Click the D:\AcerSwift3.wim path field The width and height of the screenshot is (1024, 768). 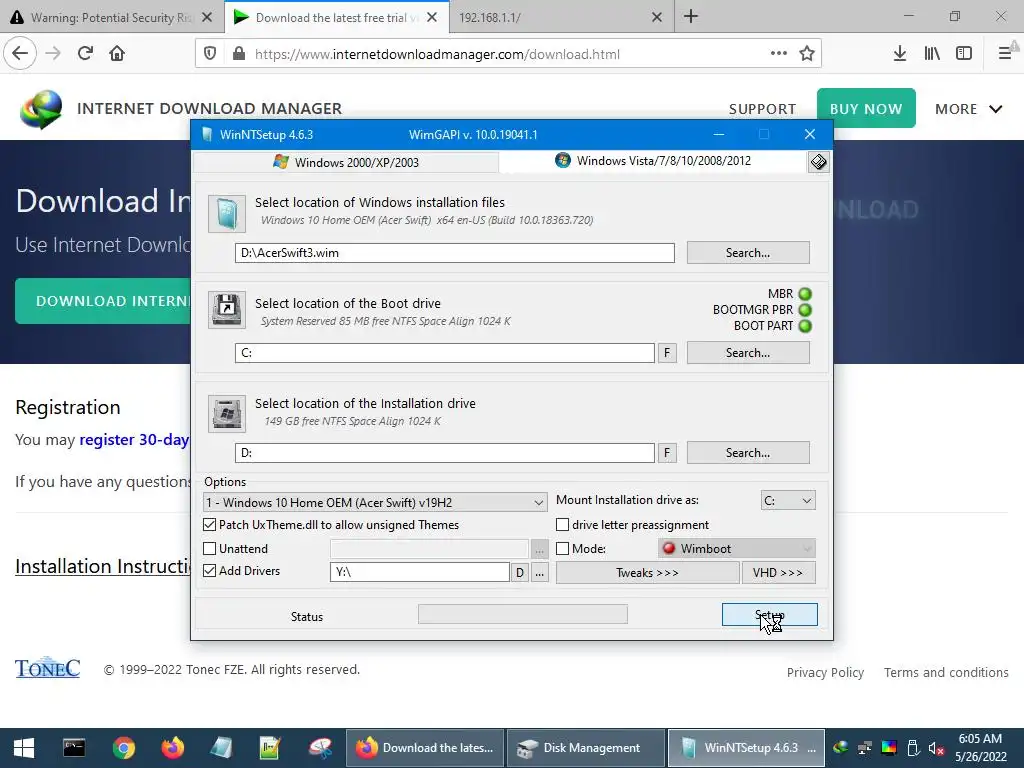pyautogui.click(x=455, y=253)
